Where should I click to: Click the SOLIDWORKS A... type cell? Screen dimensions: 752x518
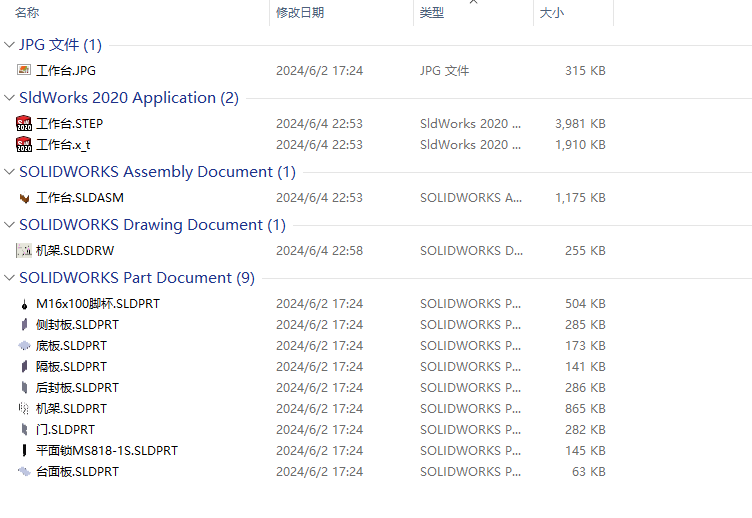471,198
